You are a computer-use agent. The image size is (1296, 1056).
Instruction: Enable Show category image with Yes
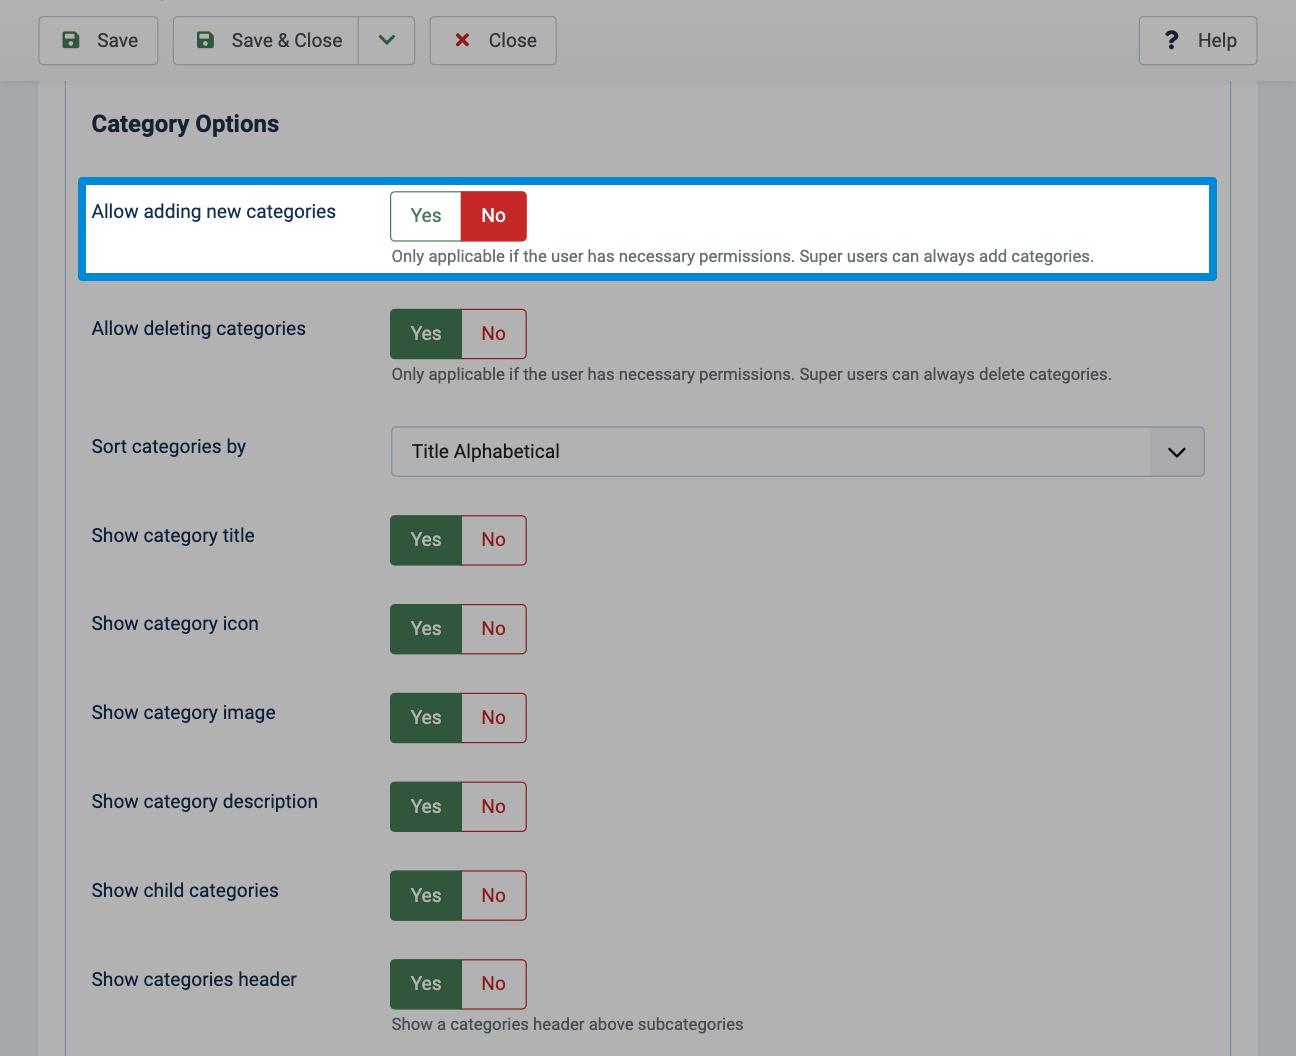[426, 718]
